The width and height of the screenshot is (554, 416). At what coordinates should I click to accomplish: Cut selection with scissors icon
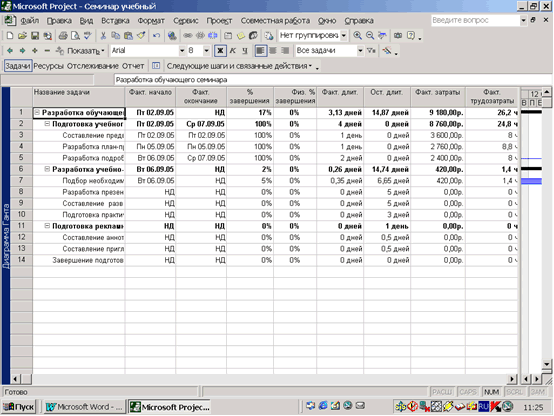103,36
